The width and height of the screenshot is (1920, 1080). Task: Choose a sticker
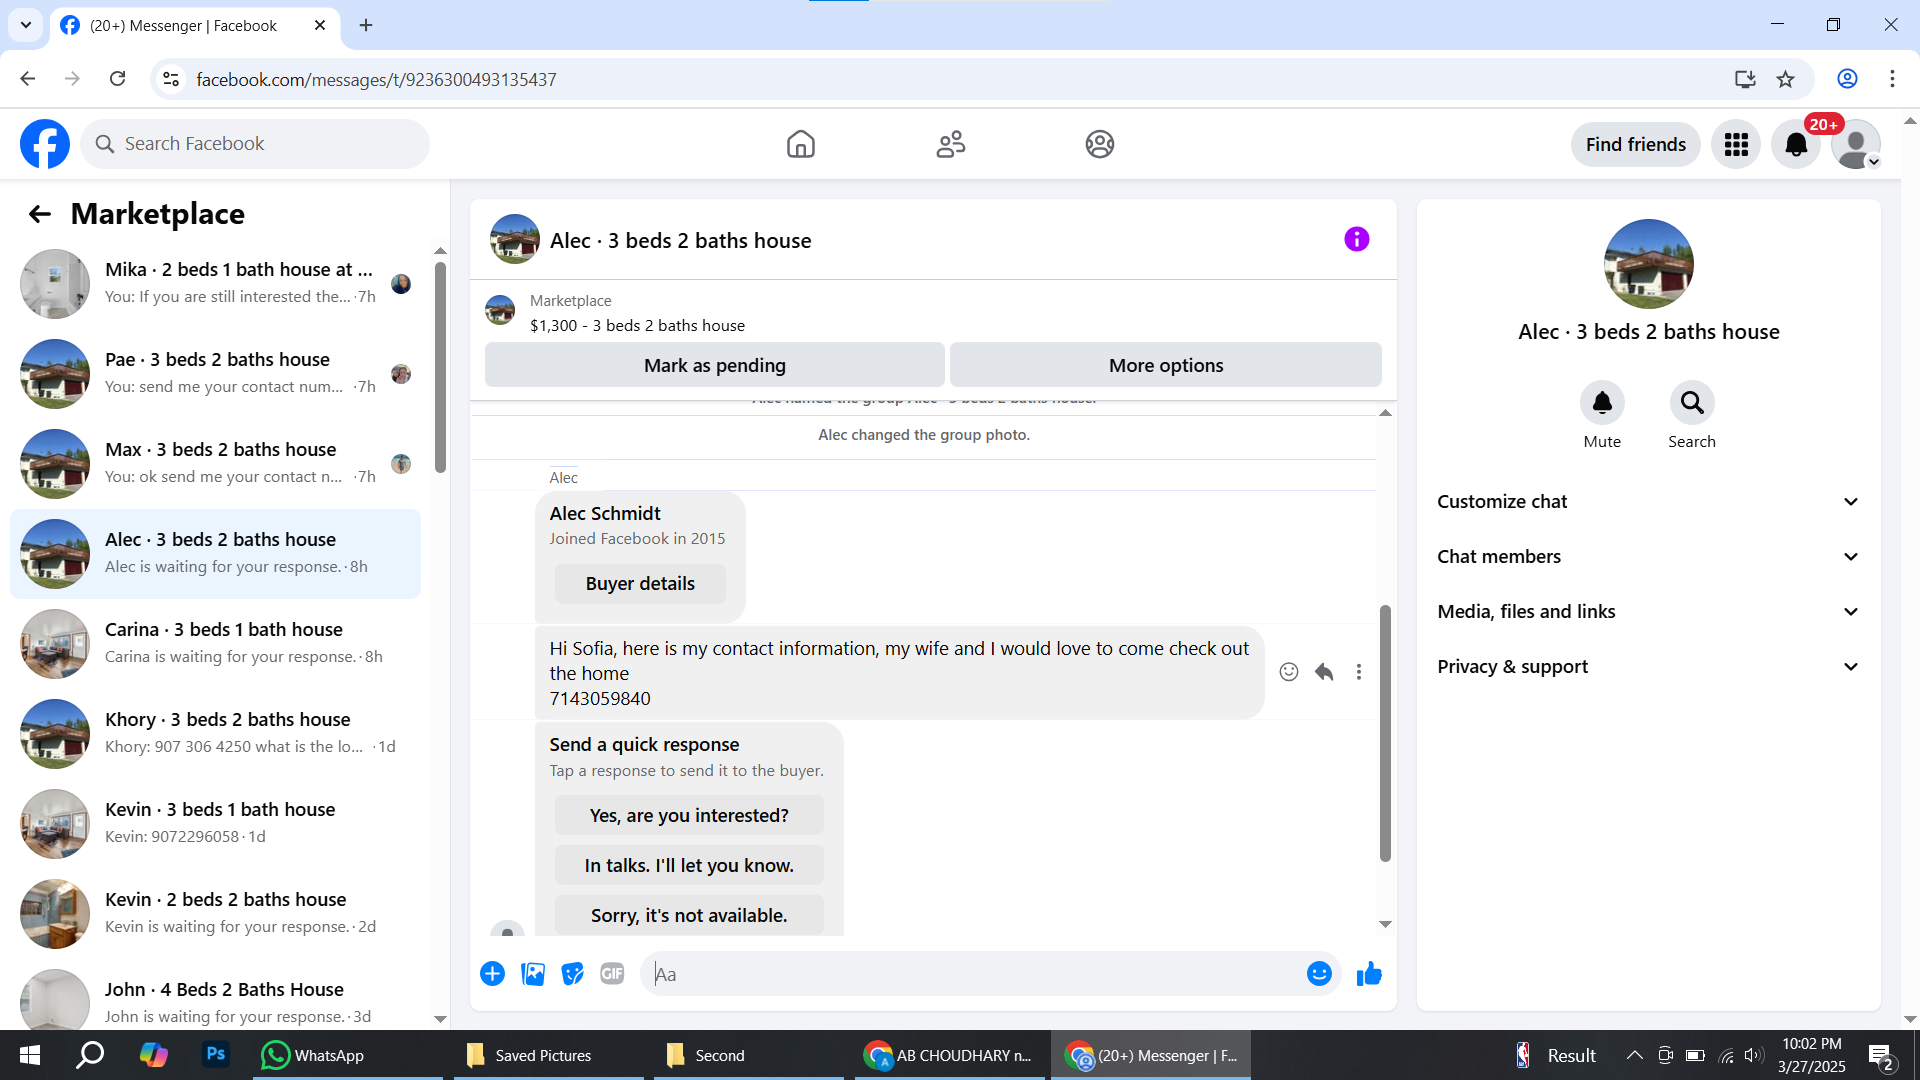[x=573, y=974]
